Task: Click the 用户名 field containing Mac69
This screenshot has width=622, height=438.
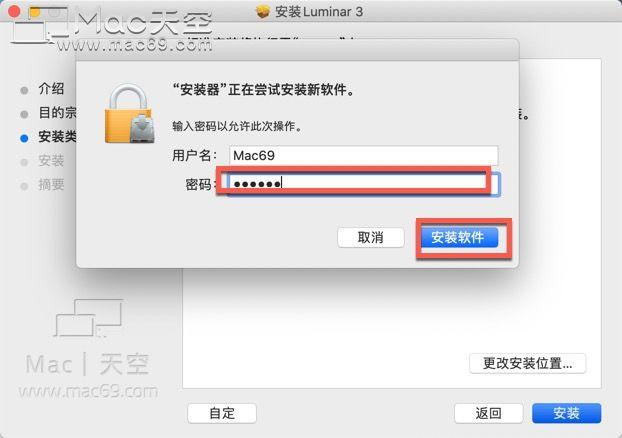Action: tap(363, 155)
